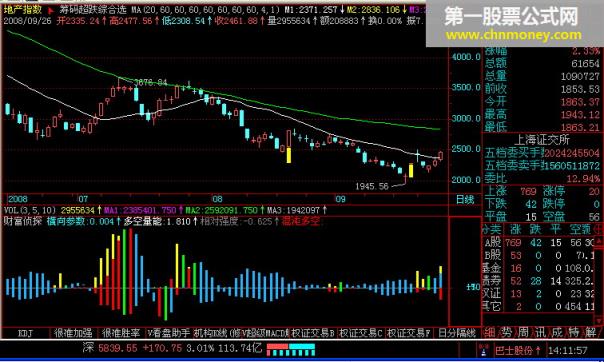Click the 筹码超跌综合选 indicator name
Screen dimensions: 604x362
93,10
